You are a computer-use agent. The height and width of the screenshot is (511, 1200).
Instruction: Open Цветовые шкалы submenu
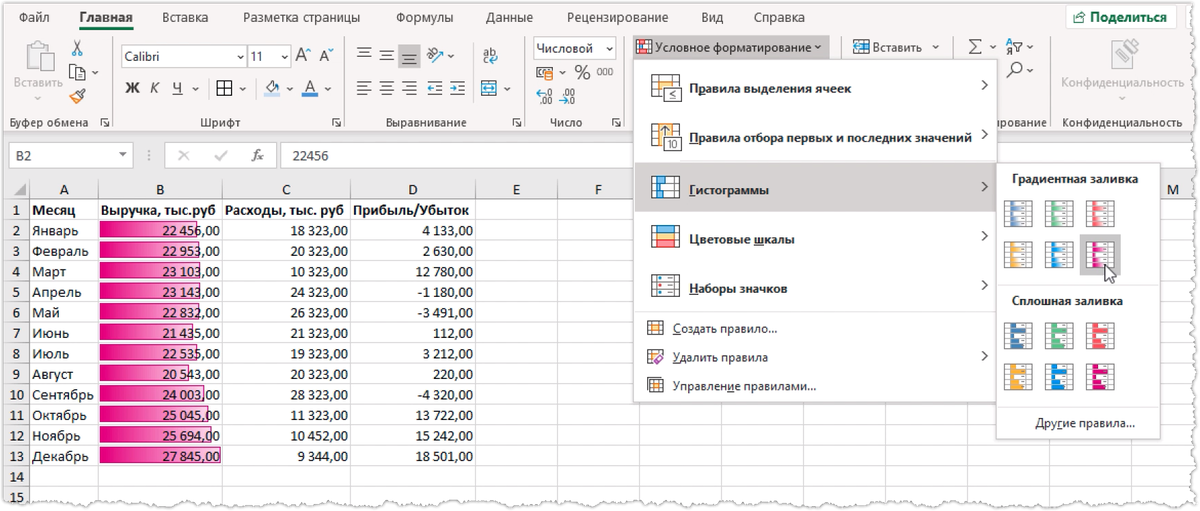pos(815,239)
